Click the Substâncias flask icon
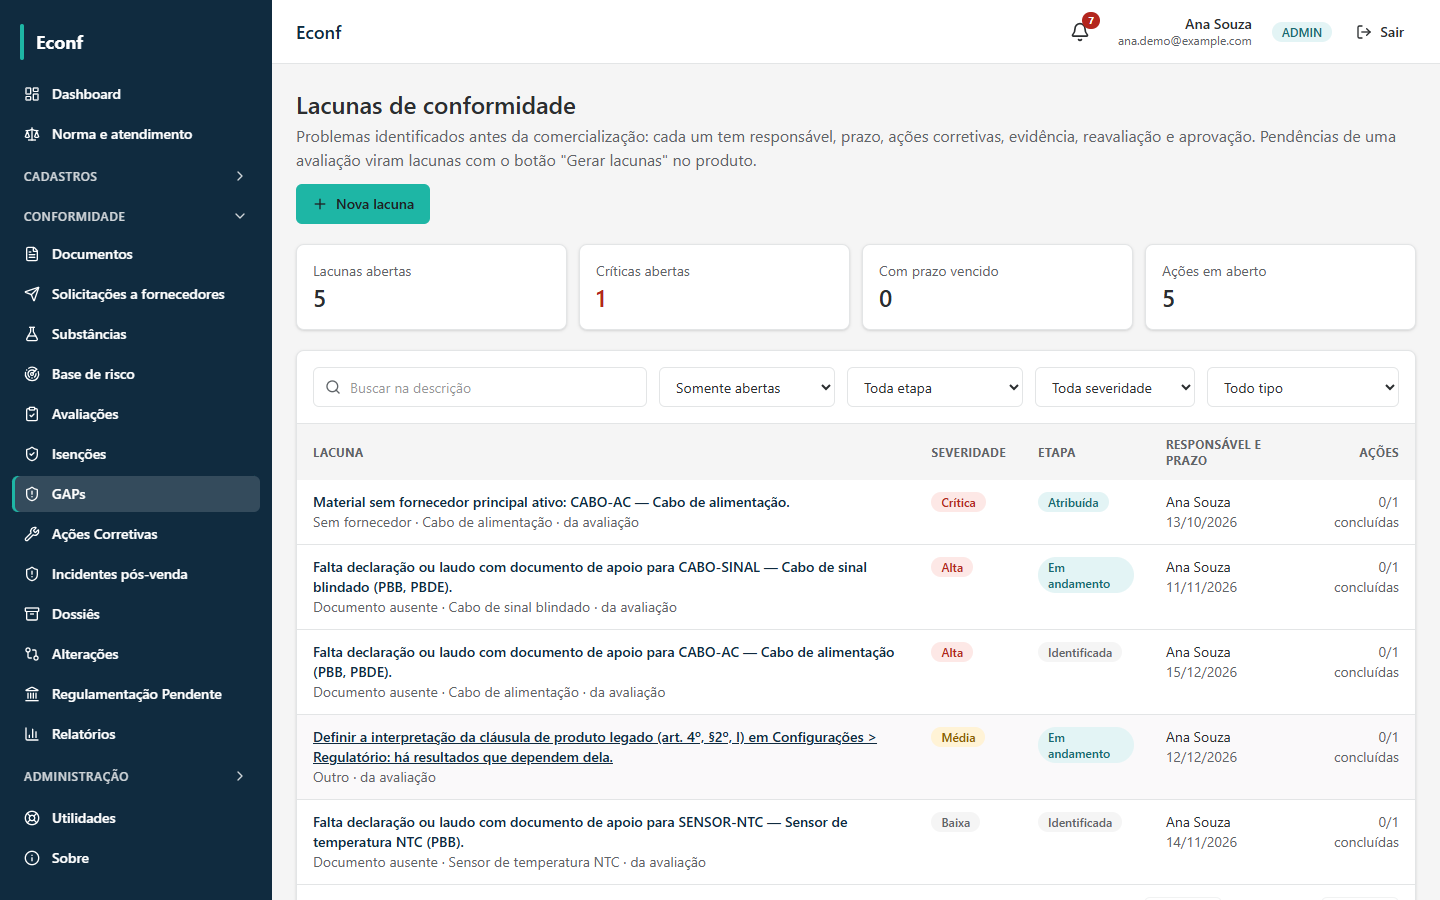This screenshot has height=900, width=1440. [32, 334]
